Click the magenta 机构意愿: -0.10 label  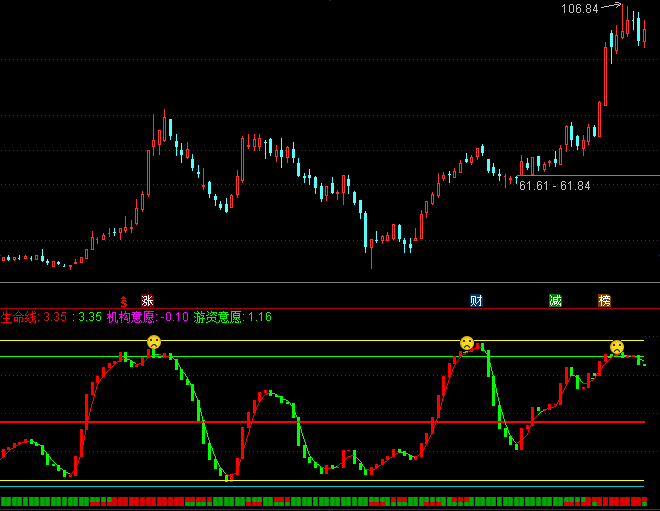point(148,317)
